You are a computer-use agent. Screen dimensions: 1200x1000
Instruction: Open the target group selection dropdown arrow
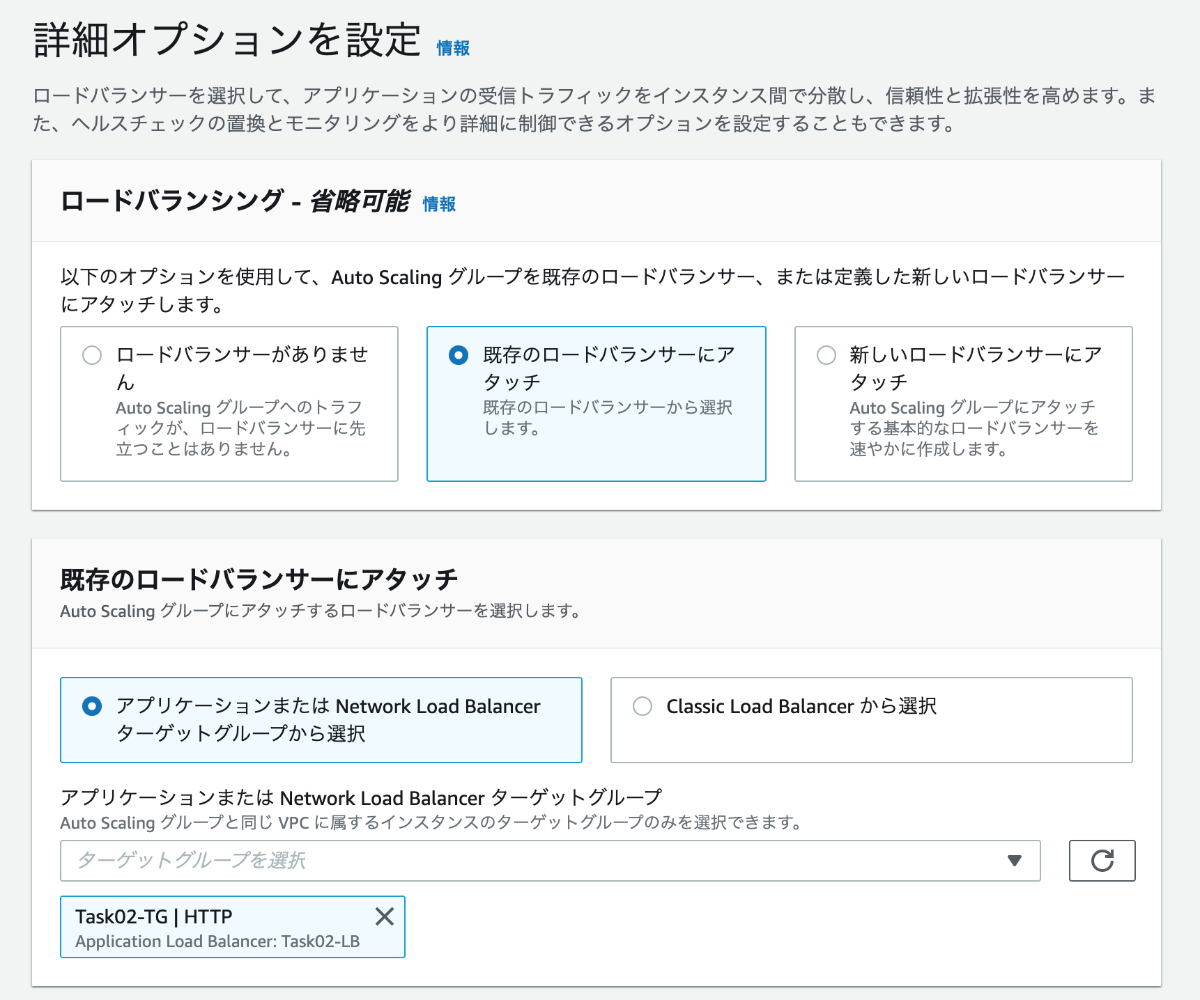1014,861
